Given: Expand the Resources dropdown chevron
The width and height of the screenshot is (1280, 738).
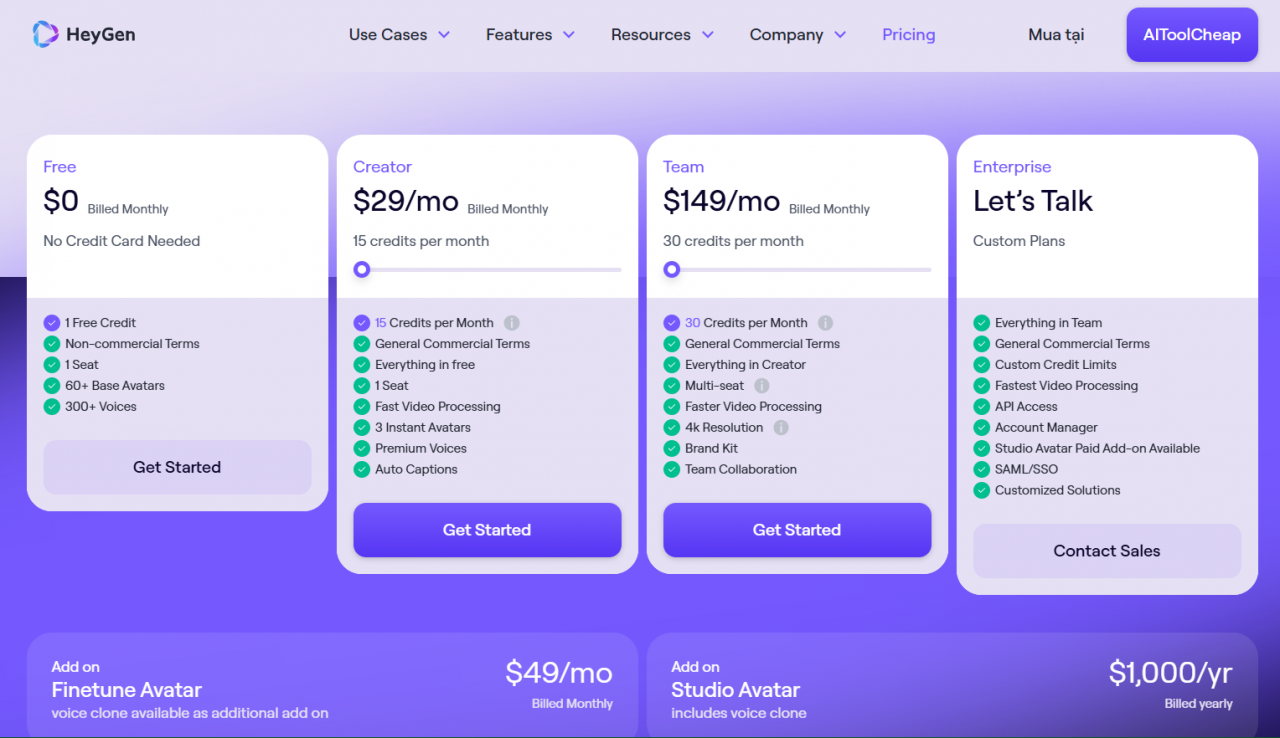Looking at the screenshot, I should coord(708,35).
